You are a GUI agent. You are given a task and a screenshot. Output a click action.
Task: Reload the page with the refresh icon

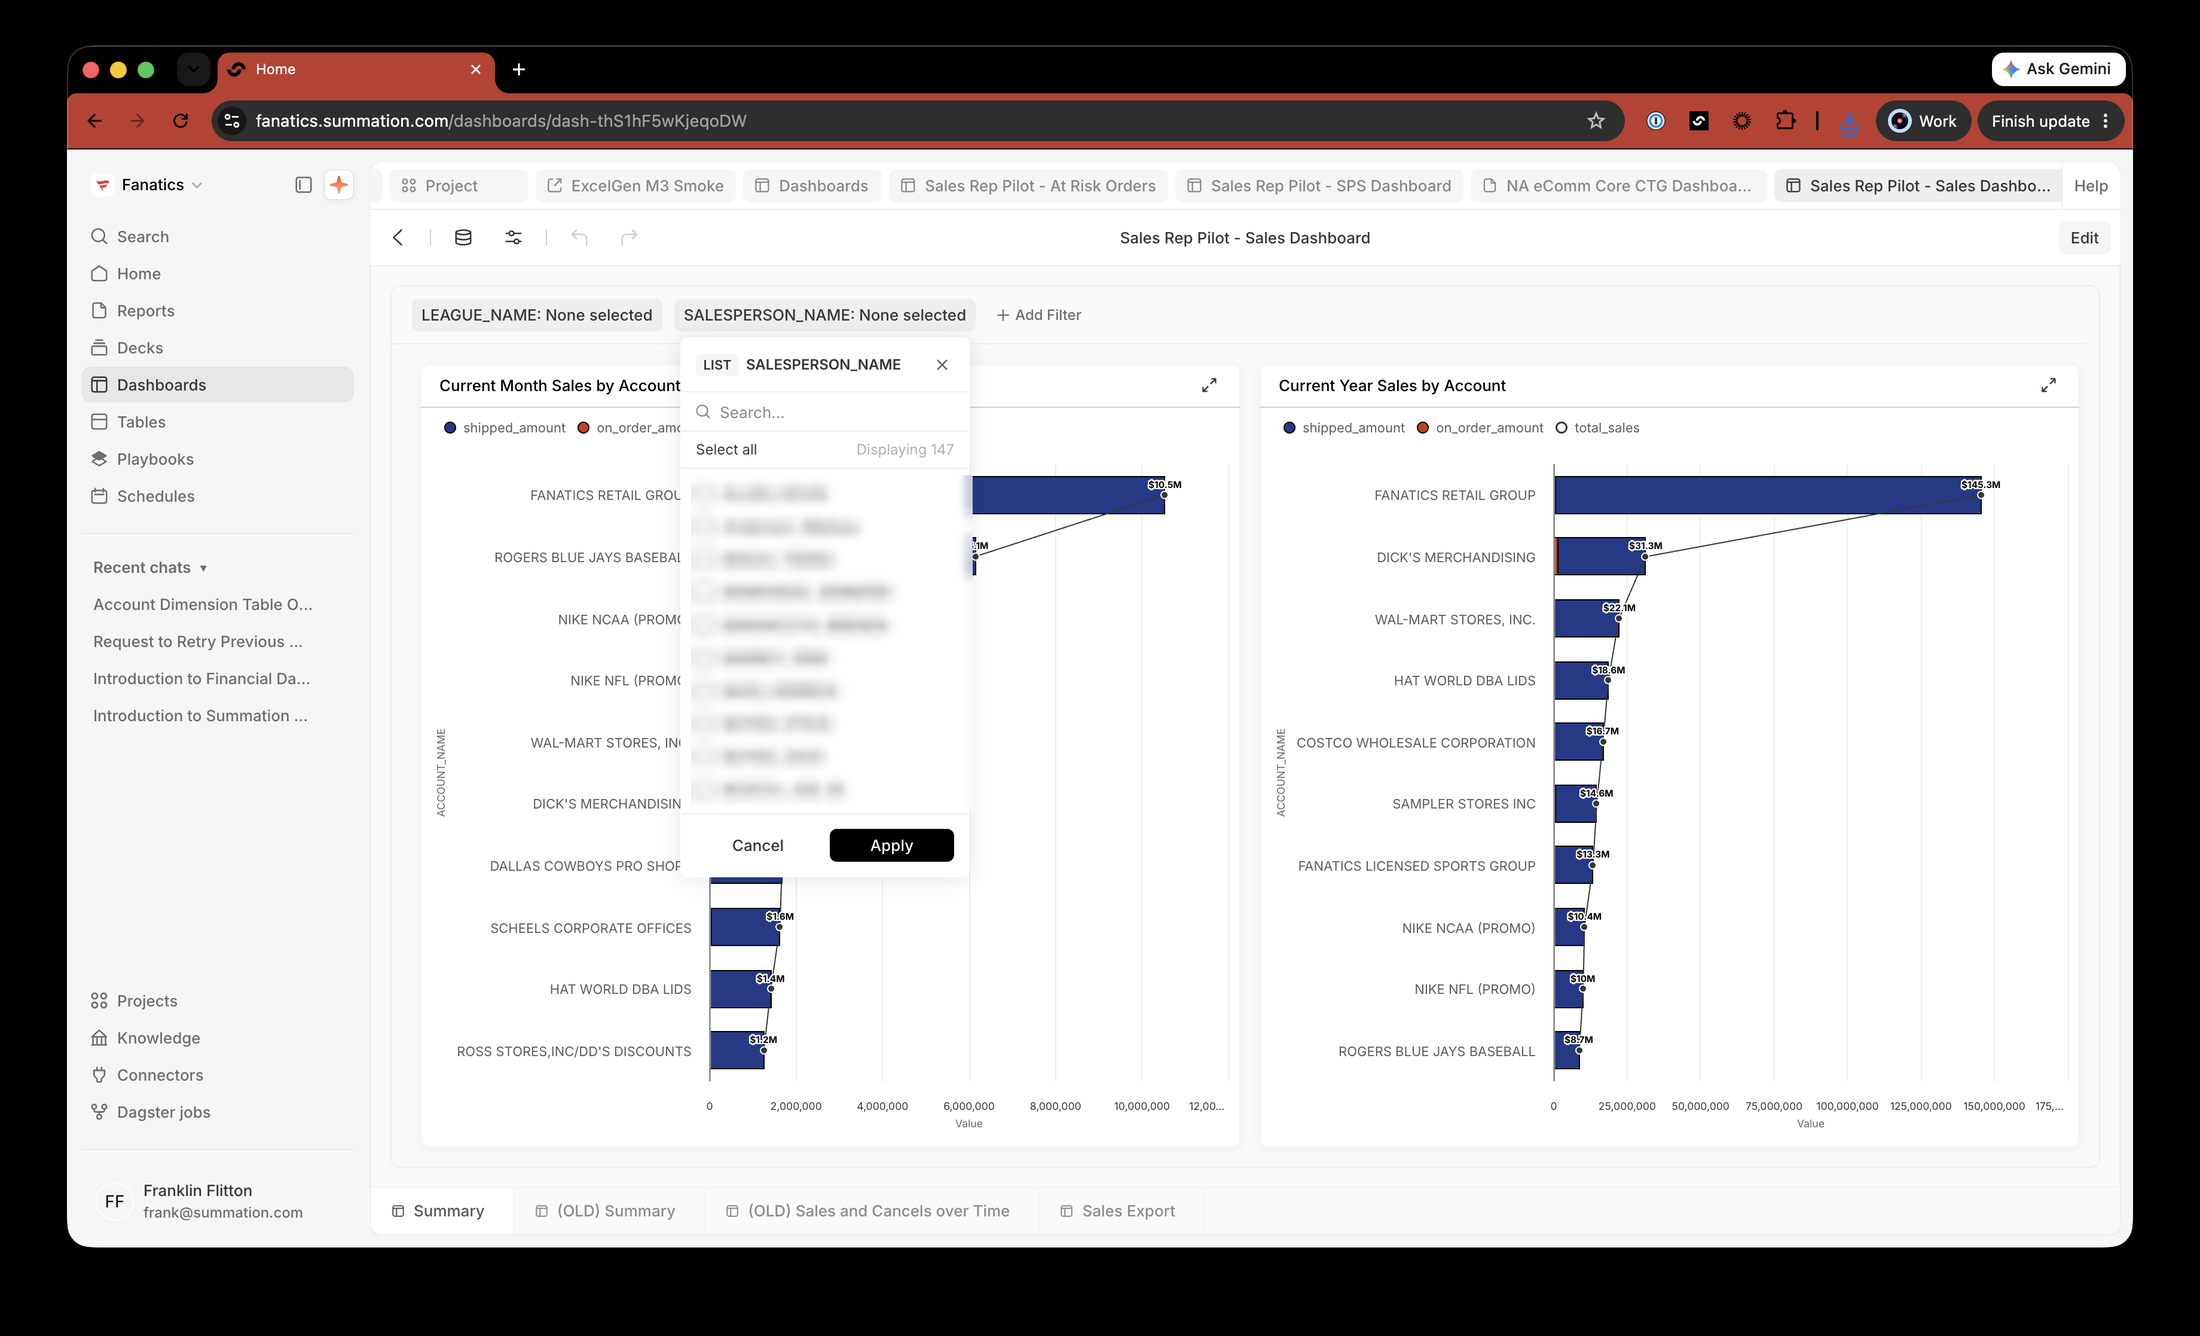point(181,121)
